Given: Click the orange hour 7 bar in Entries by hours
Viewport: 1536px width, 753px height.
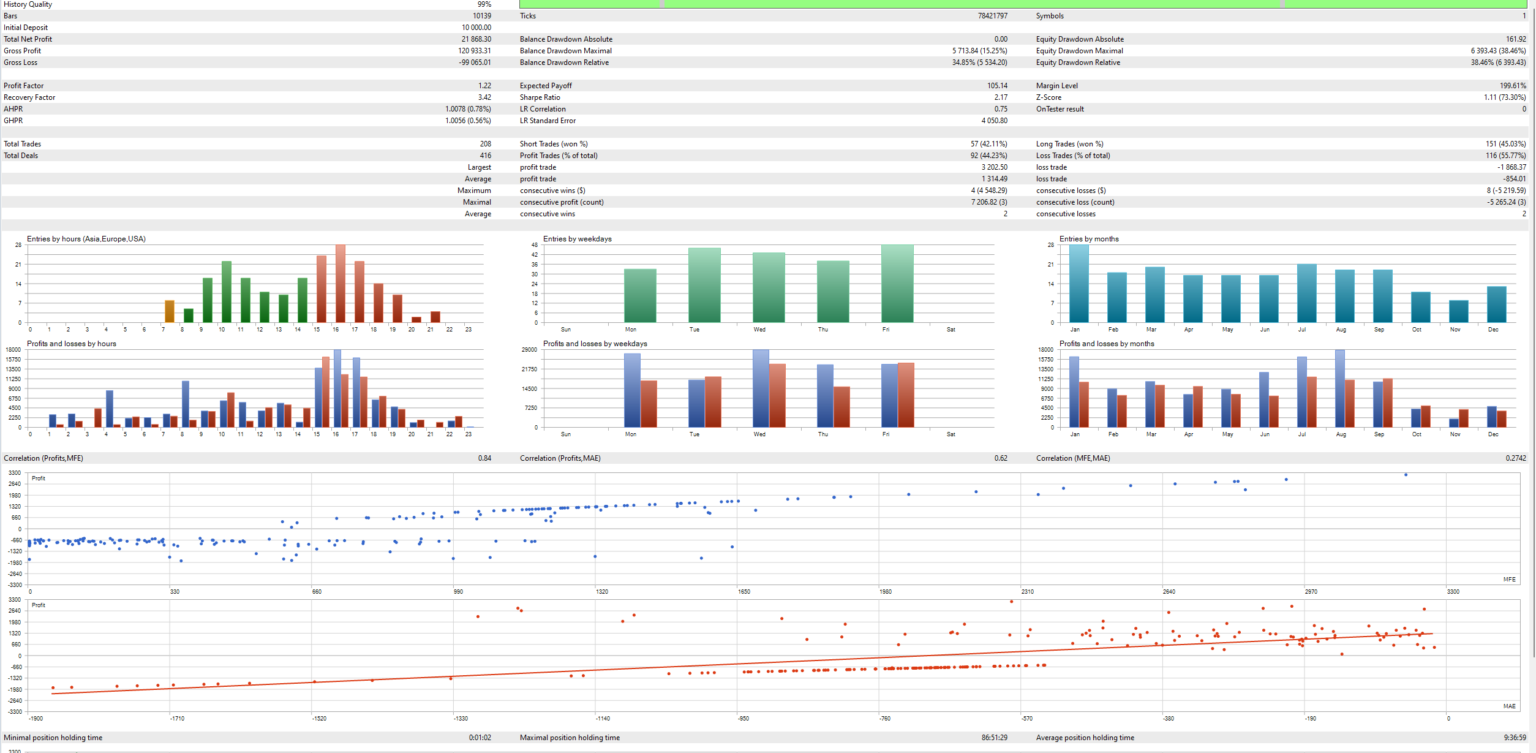Looking at the screenshot, I should [x=169, y=311].
